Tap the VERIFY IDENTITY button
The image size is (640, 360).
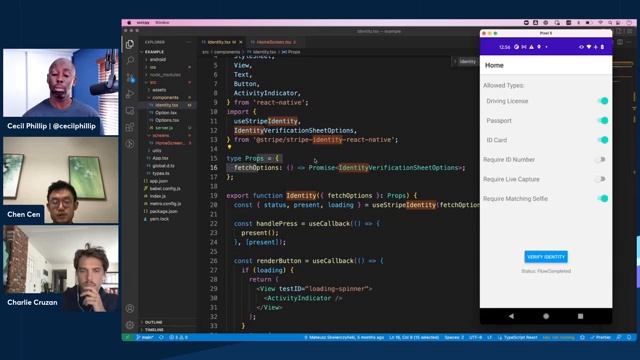point(546,257)
